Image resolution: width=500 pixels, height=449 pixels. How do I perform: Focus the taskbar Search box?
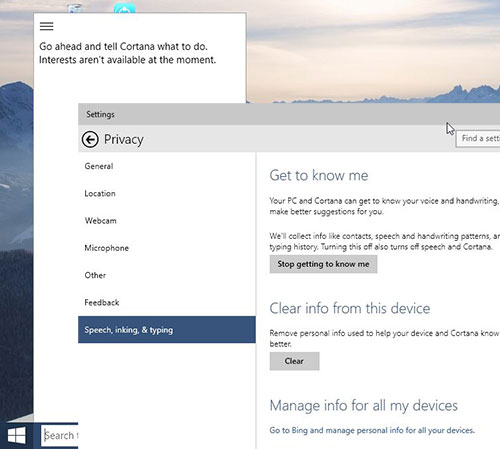[60, 435]
